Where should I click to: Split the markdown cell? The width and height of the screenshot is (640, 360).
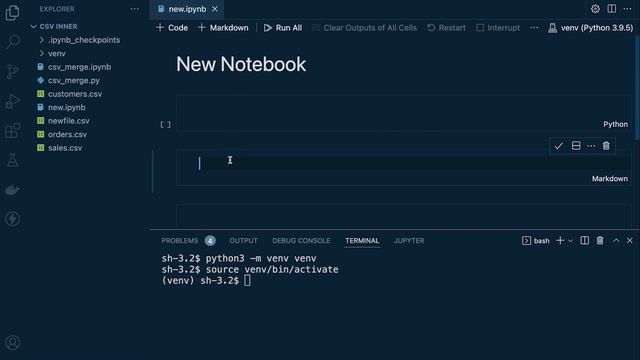point(576,146)
